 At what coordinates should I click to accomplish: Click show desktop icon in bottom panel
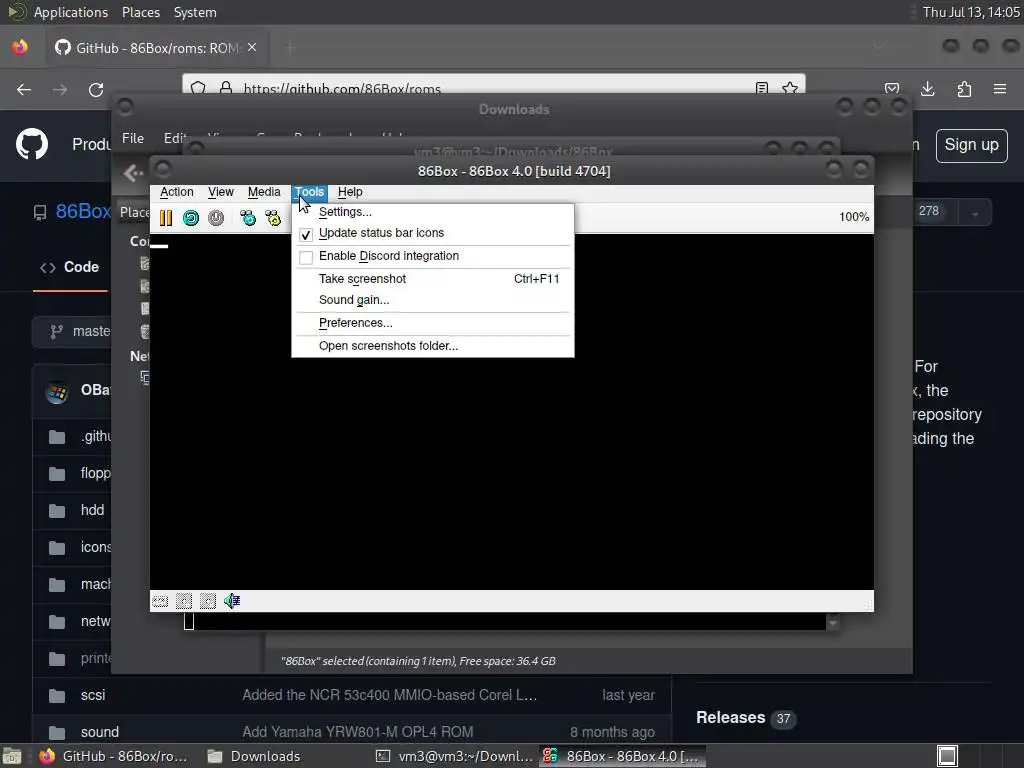(x=12, y=756)
